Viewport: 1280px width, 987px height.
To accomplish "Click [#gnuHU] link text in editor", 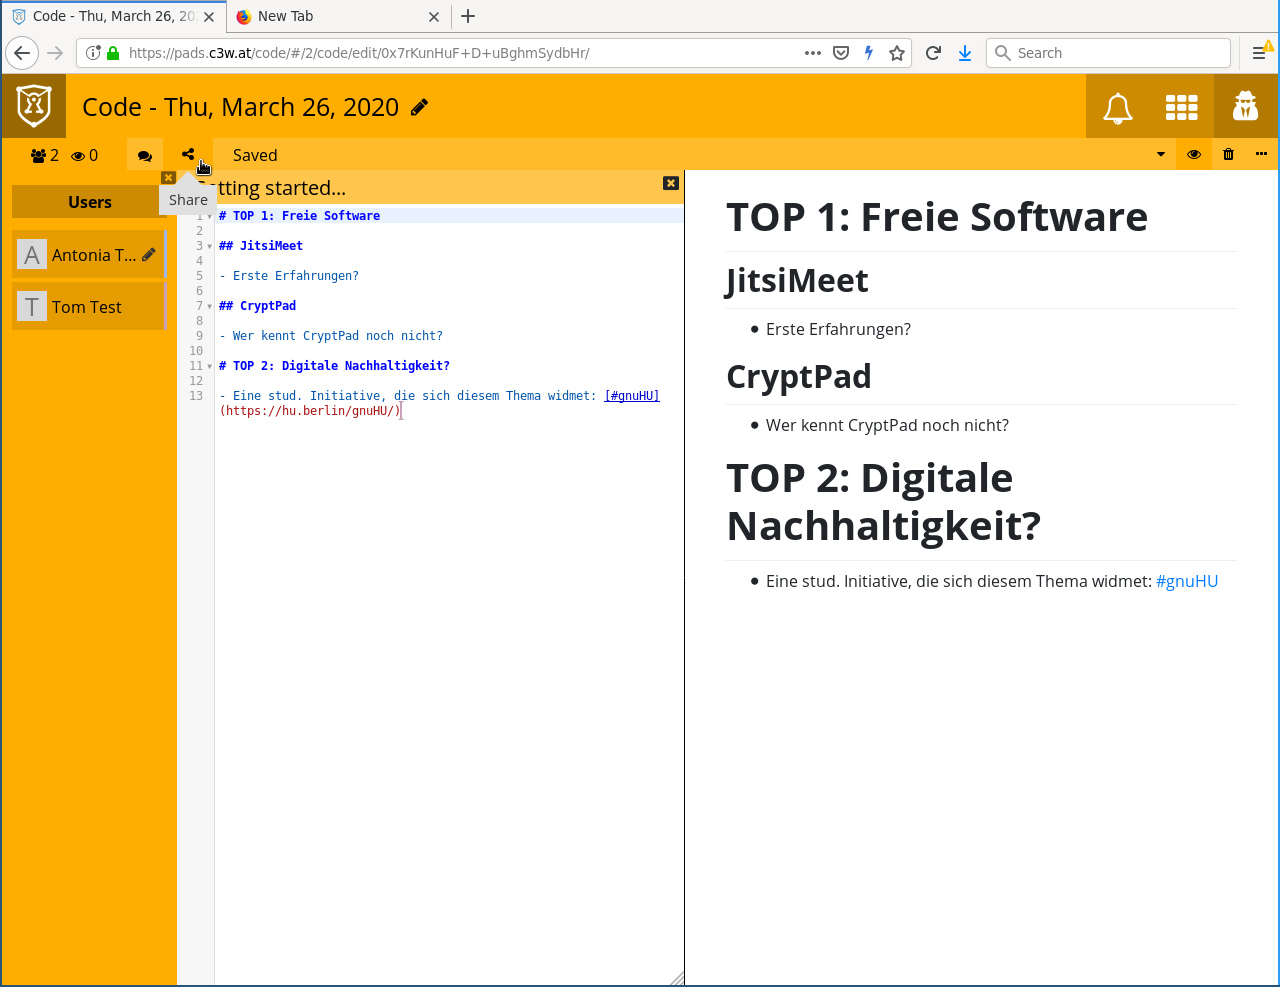I will (632, 396).
